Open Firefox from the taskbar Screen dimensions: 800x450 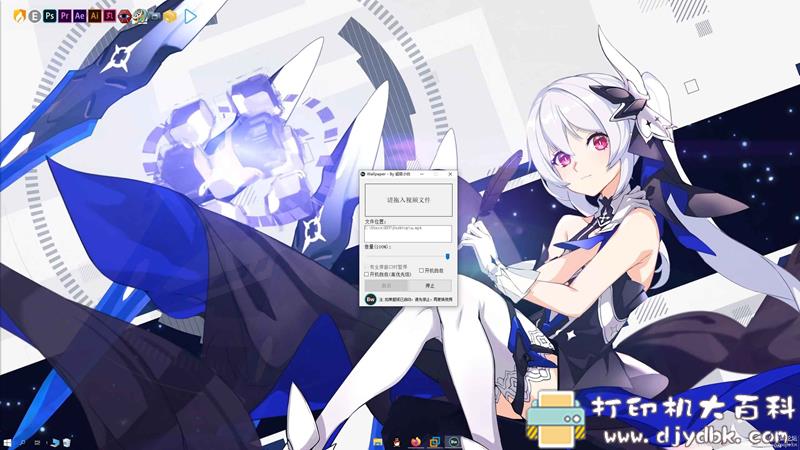tap(416, 442)
